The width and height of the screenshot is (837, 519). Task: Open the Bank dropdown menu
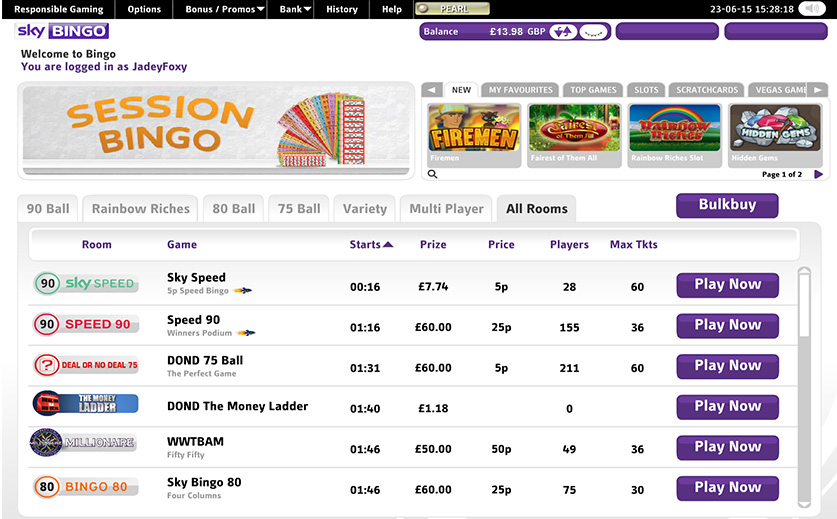[295, 9]
